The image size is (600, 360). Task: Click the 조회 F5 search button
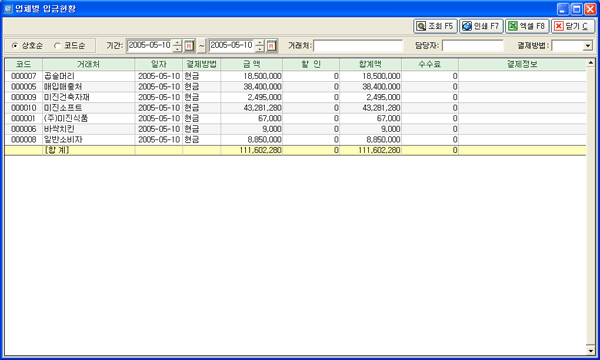tap(435, 26)
